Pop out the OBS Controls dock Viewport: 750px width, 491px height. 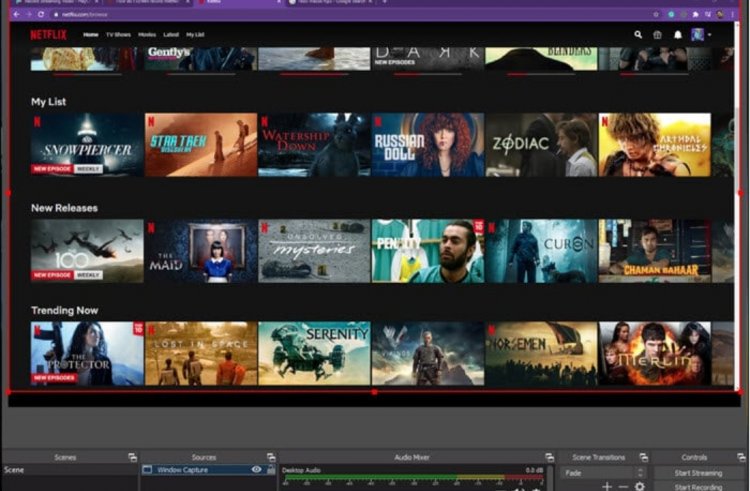click(741, 458)
